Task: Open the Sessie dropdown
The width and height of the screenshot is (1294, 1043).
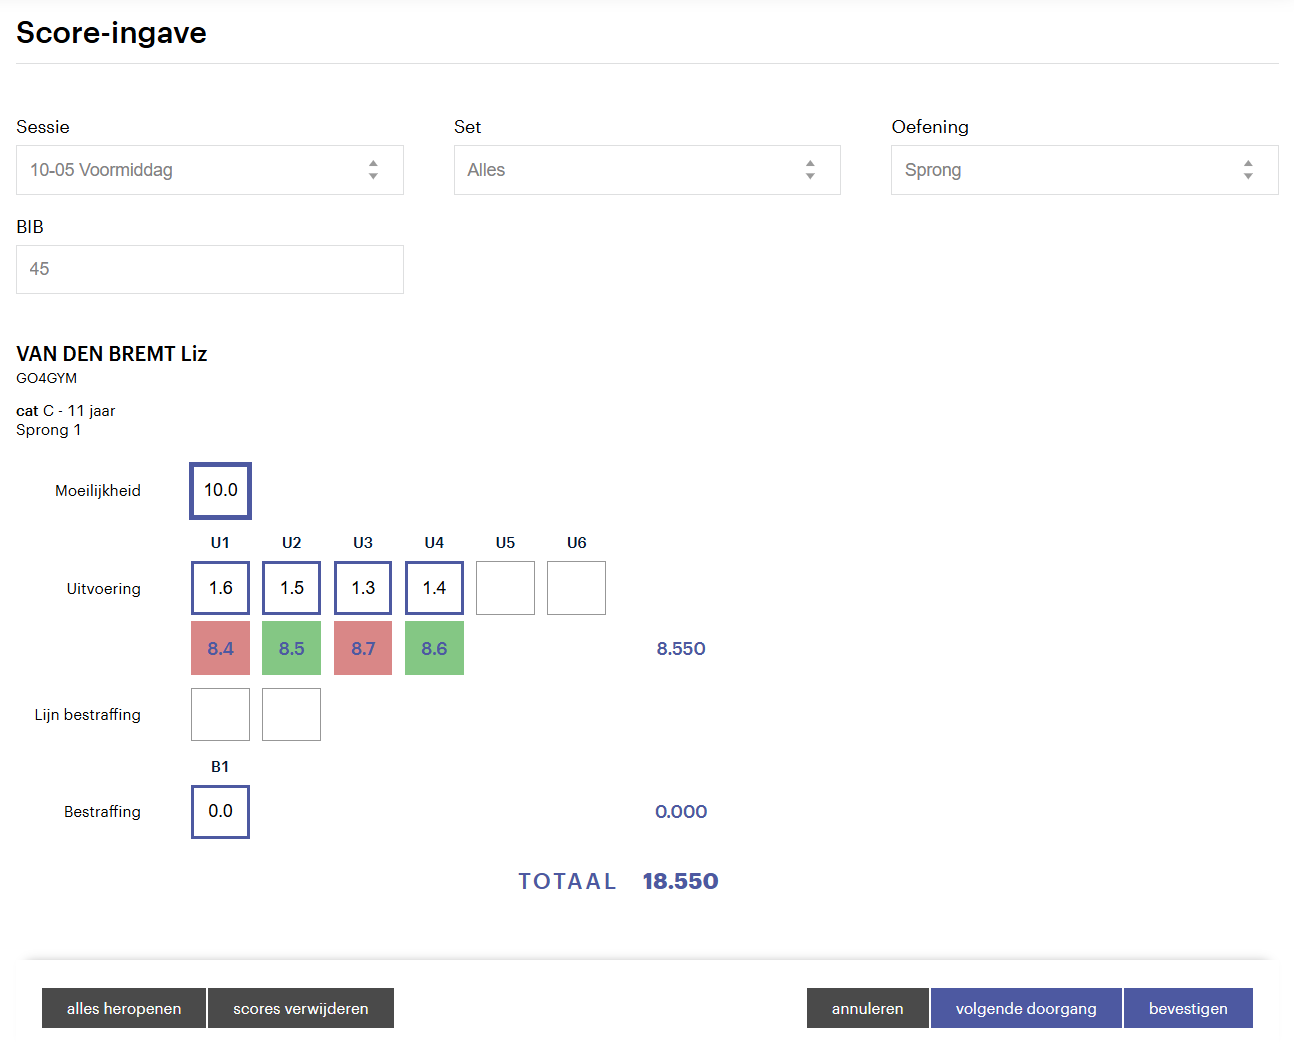Action: (x=209, y=170)
